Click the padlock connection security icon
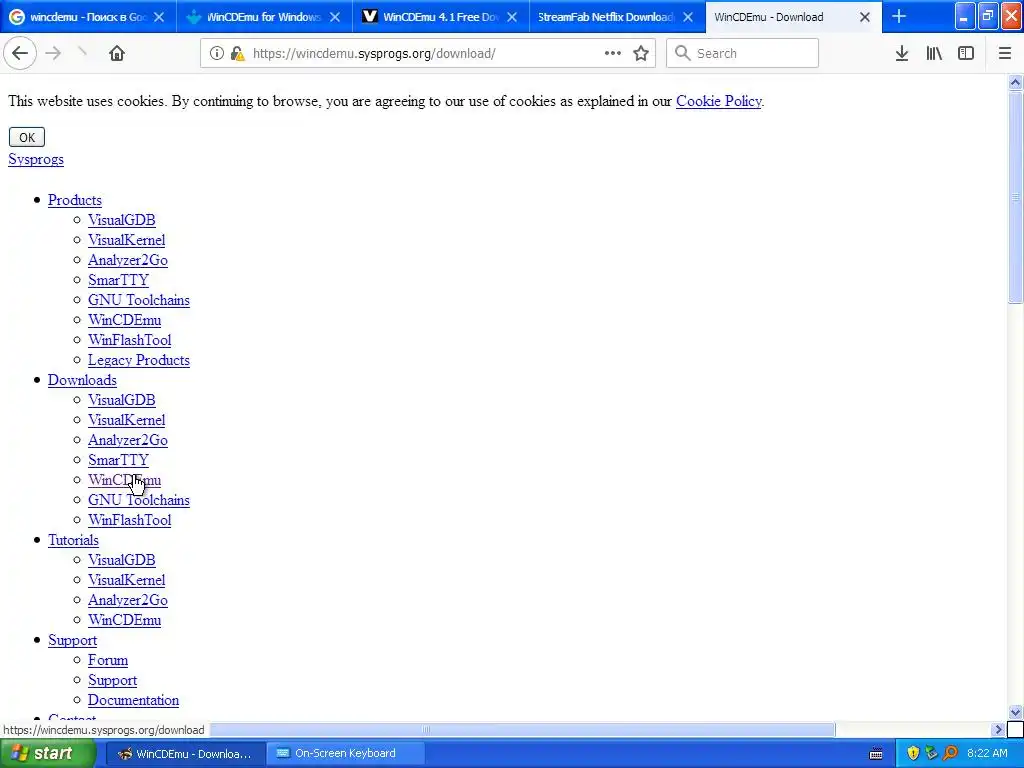The height and width of the screenshot is (768, 1024). point(237,53)
